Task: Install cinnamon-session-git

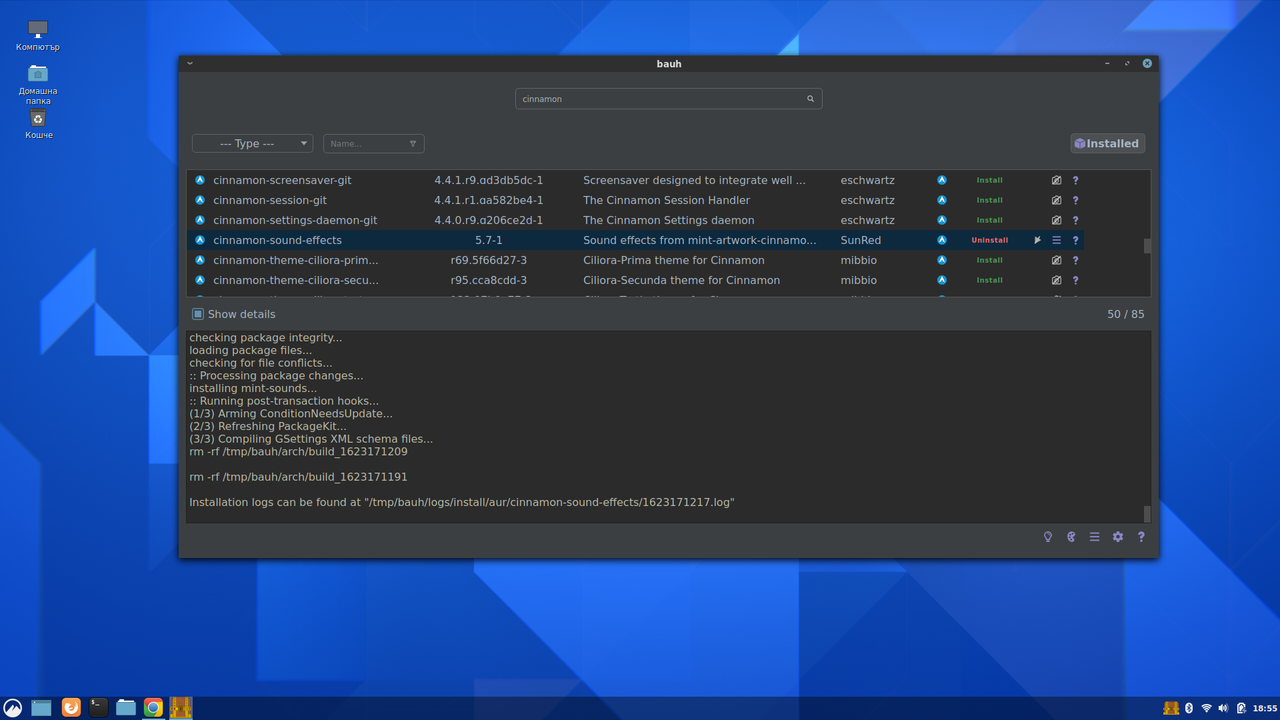Action: (989, 200)
